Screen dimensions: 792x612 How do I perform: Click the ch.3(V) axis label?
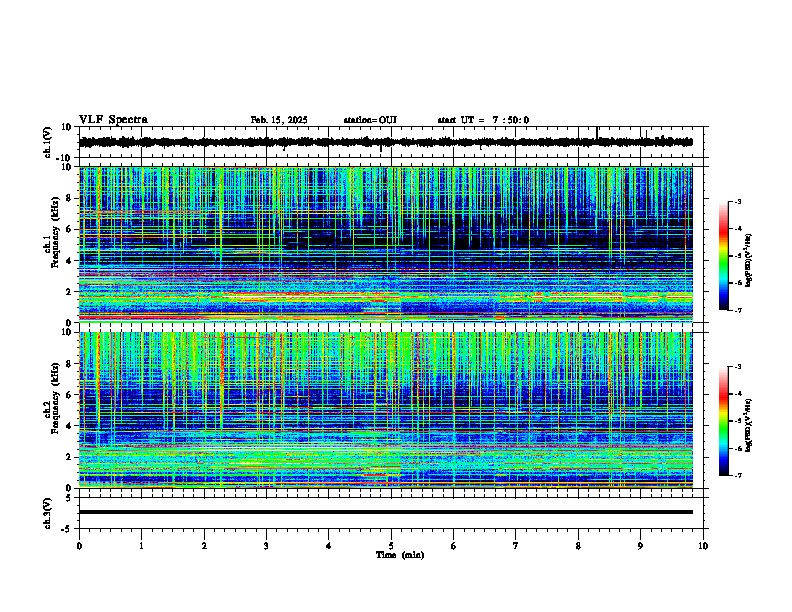pyautogui.click(x=48, y=514)
